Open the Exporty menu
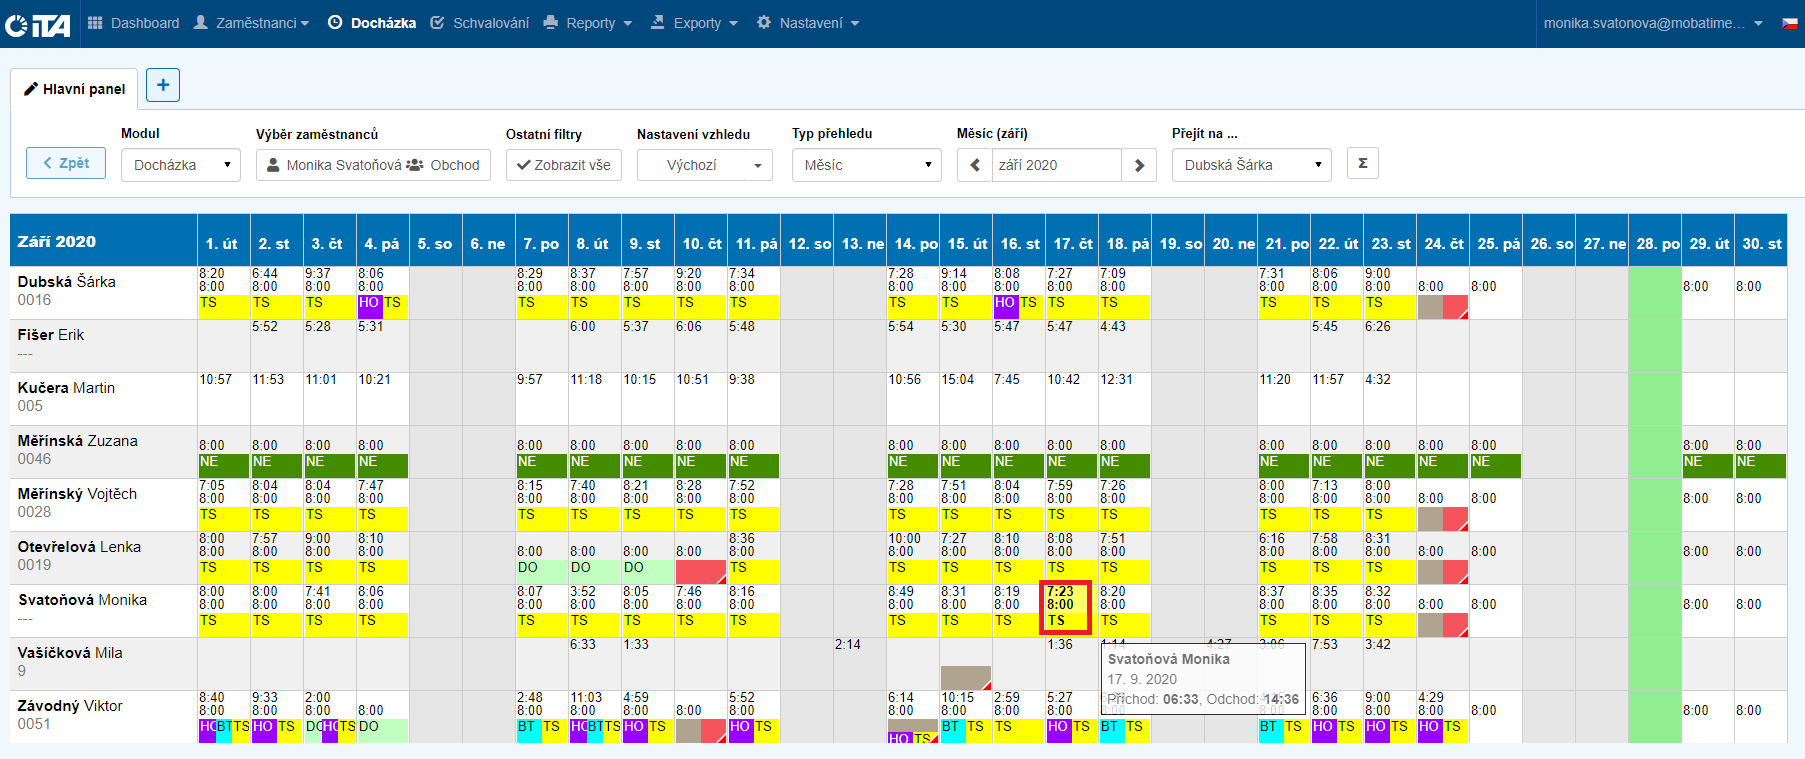The width and height of the screenshot is (1805, 759). [694, 23]
